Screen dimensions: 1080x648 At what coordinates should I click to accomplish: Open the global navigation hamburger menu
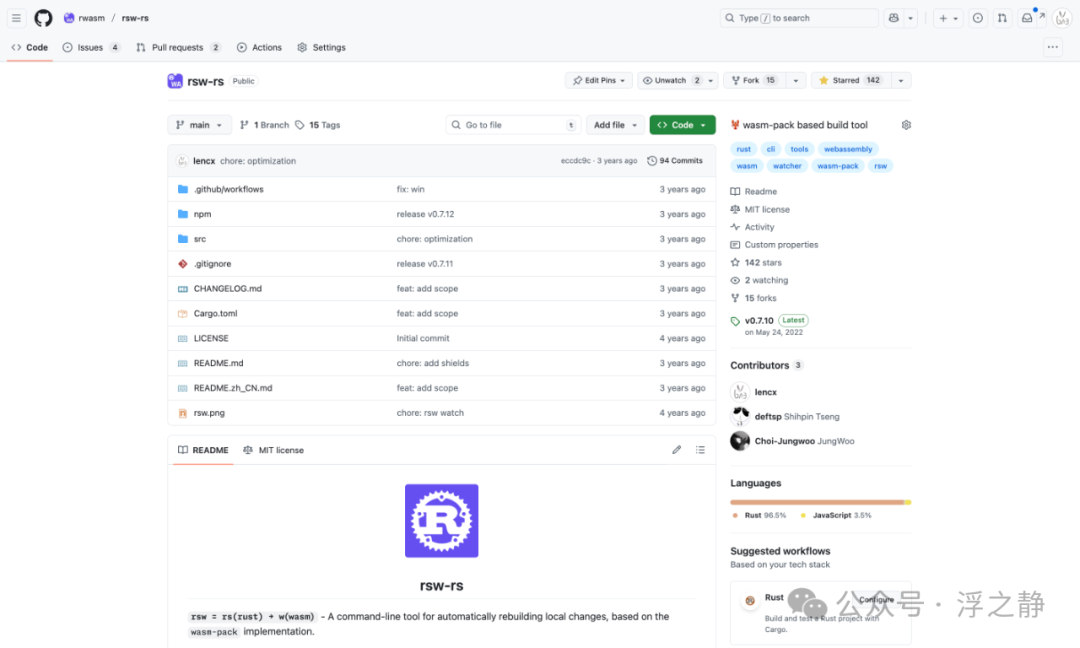pyautogui.click(x=17, y=18)
